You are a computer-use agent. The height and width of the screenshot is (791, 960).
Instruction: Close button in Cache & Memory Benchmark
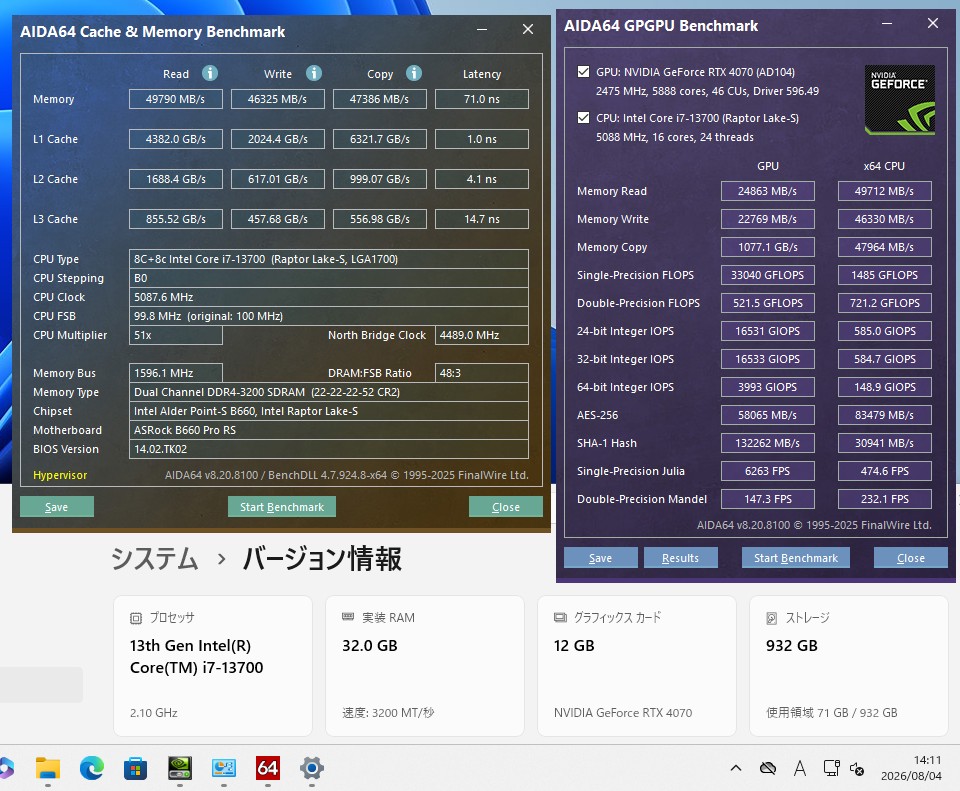[506, 507]
